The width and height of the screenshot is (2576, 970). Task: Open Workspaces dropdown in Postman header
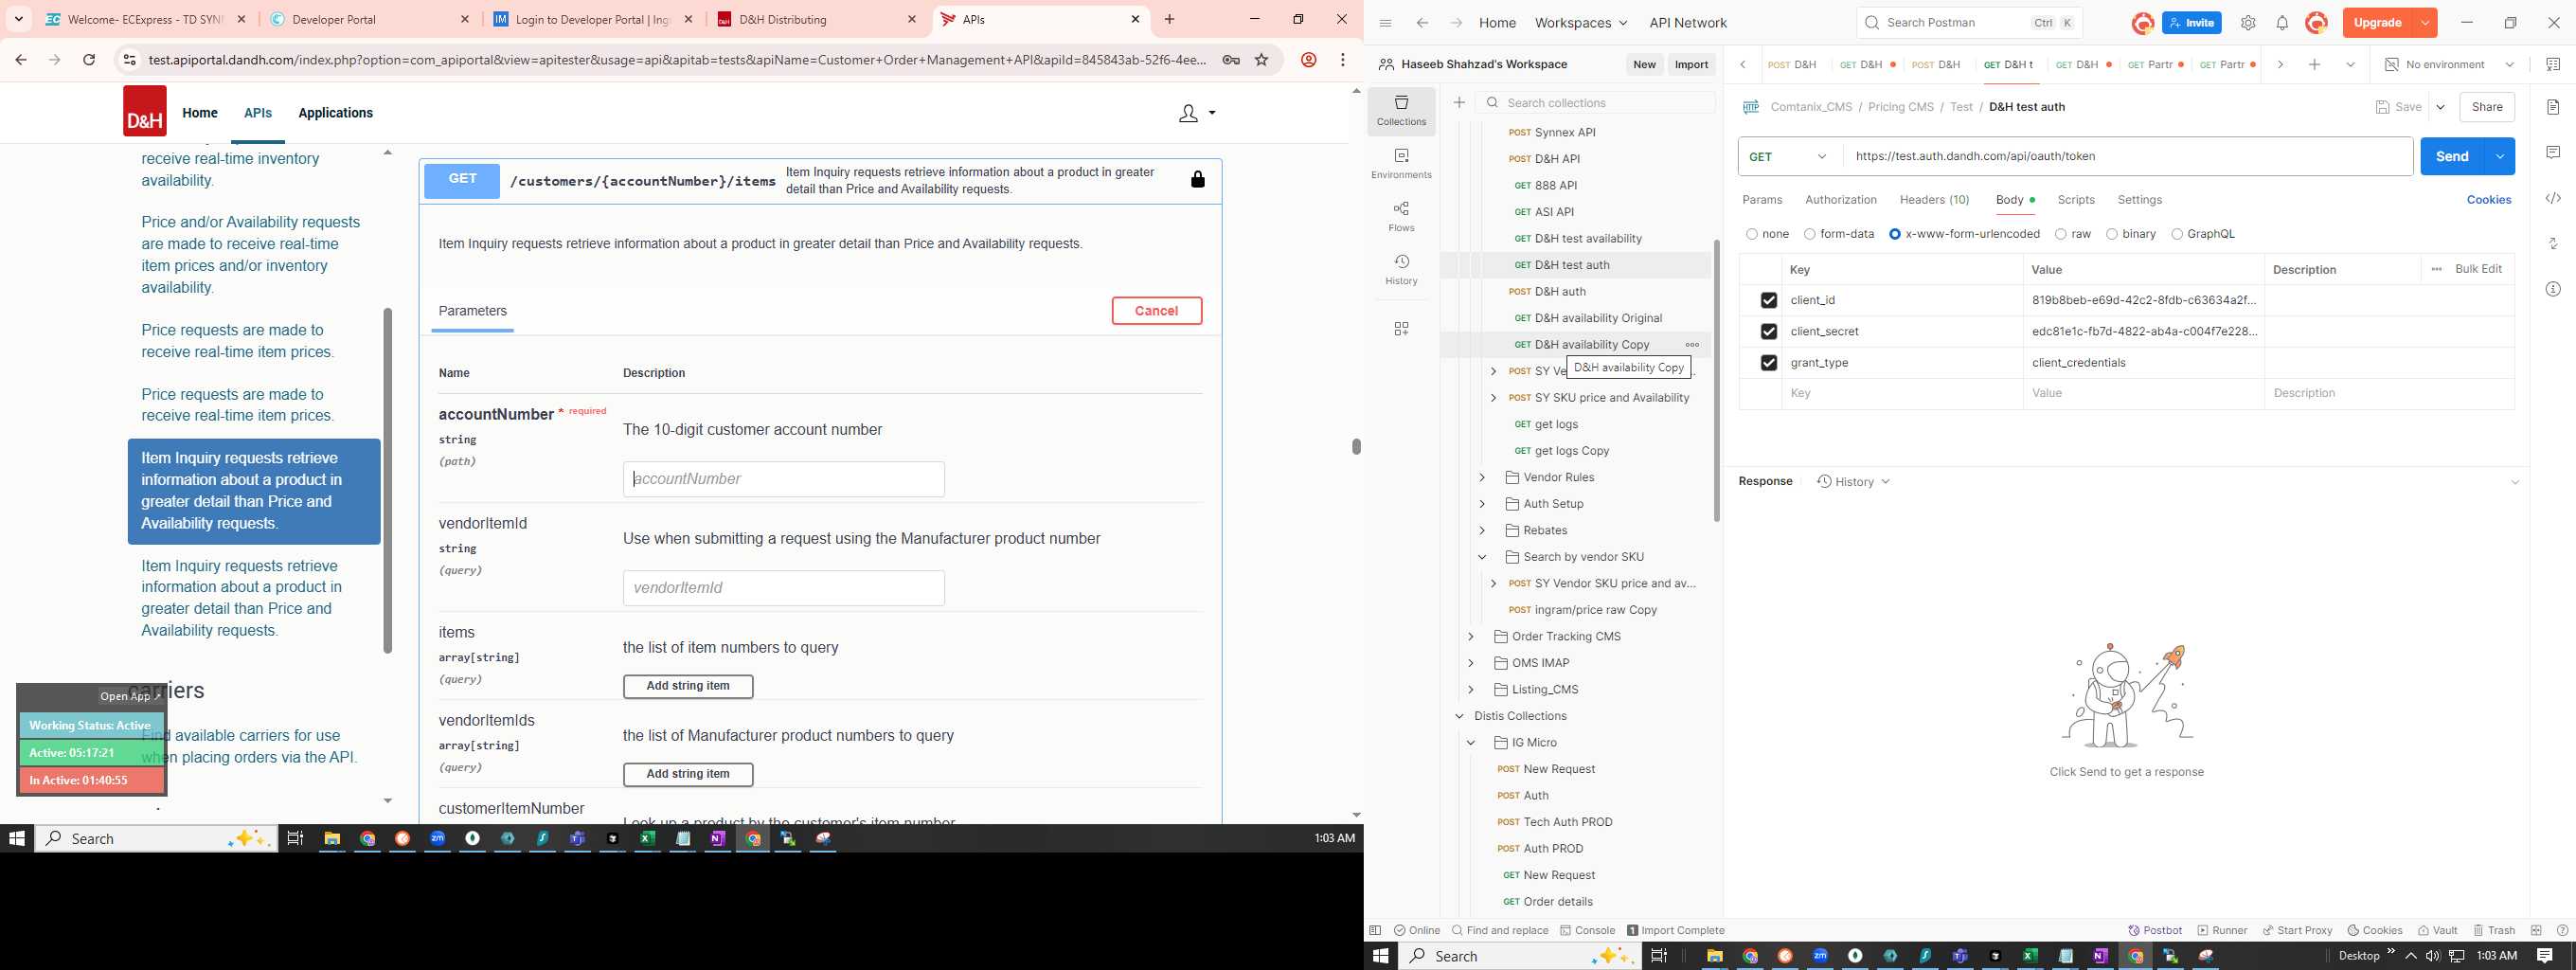coord(1581,23)
